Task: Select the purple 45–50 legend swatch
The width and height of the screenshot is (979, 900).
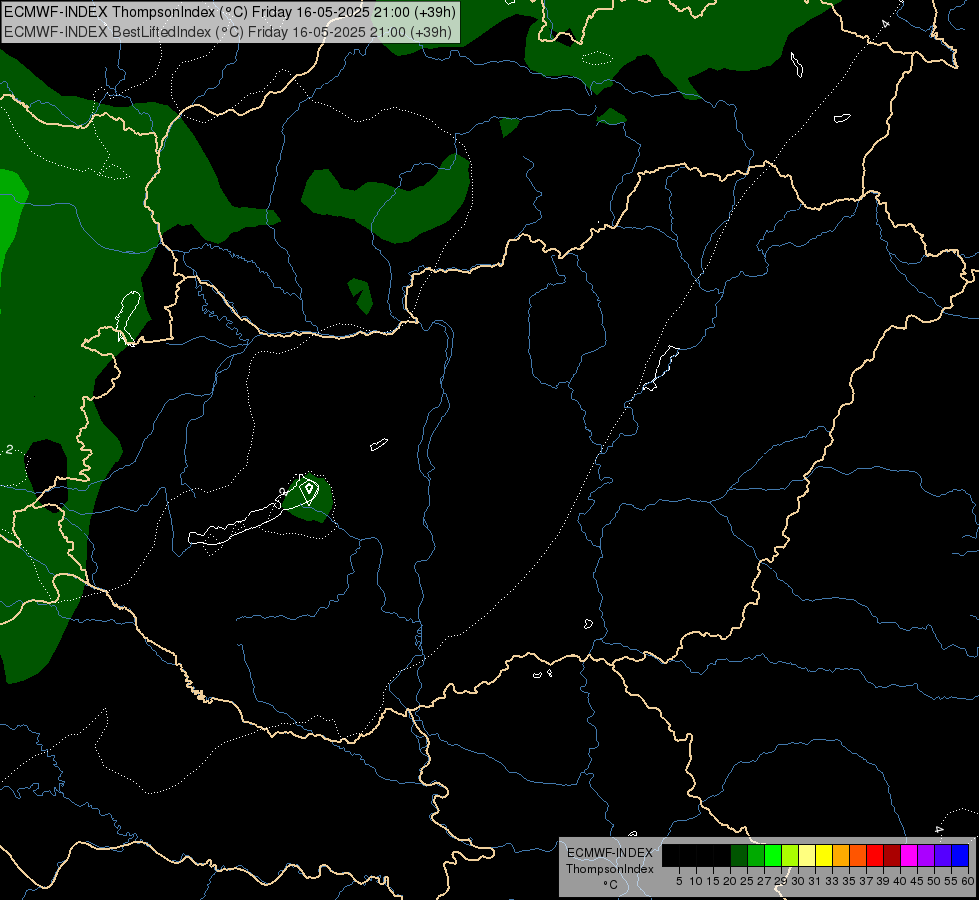Action: point(926,855)
